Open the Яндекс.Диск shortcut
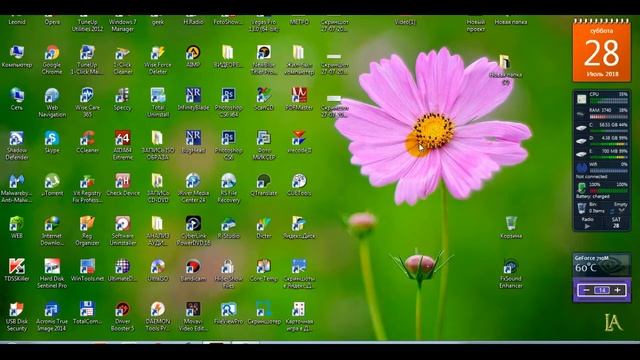Image resolution: width=640 pixels, height=360 pixels. pos(299,228)
